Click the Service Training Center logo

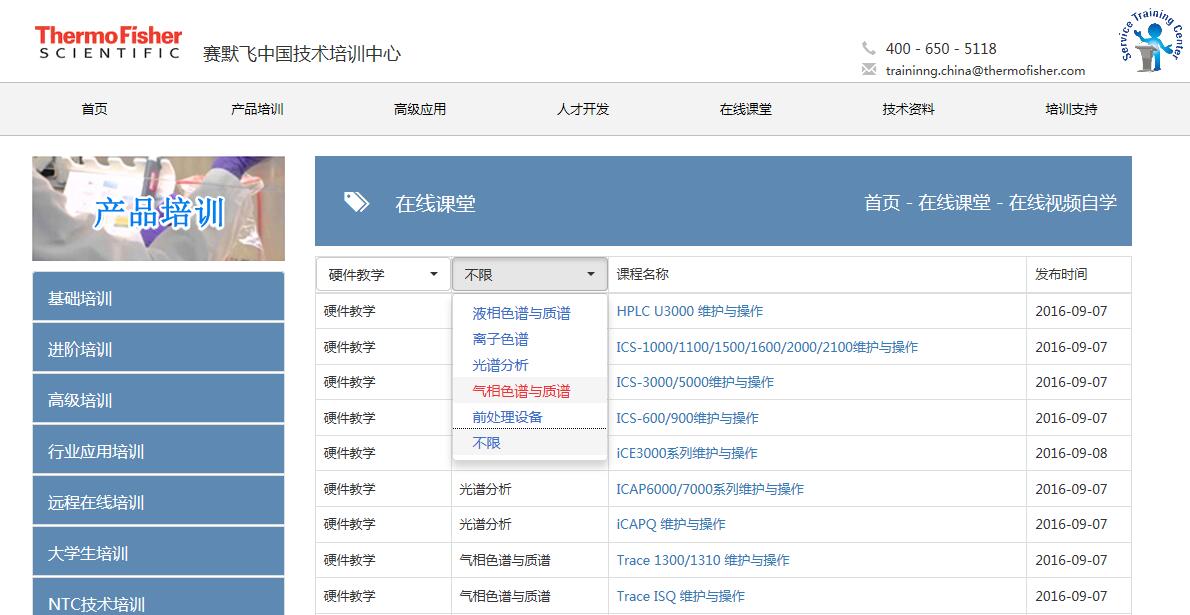(x=1153, y=42)
